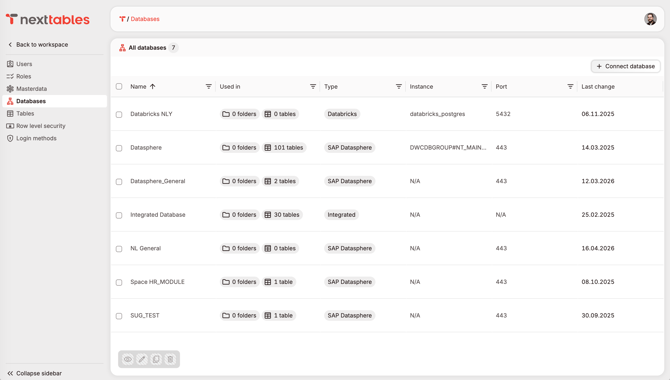Screen dimensions: 670x380
Task: Click the Databases breadcrumb link
Action: pyautogui.click(x=145, y=19)
